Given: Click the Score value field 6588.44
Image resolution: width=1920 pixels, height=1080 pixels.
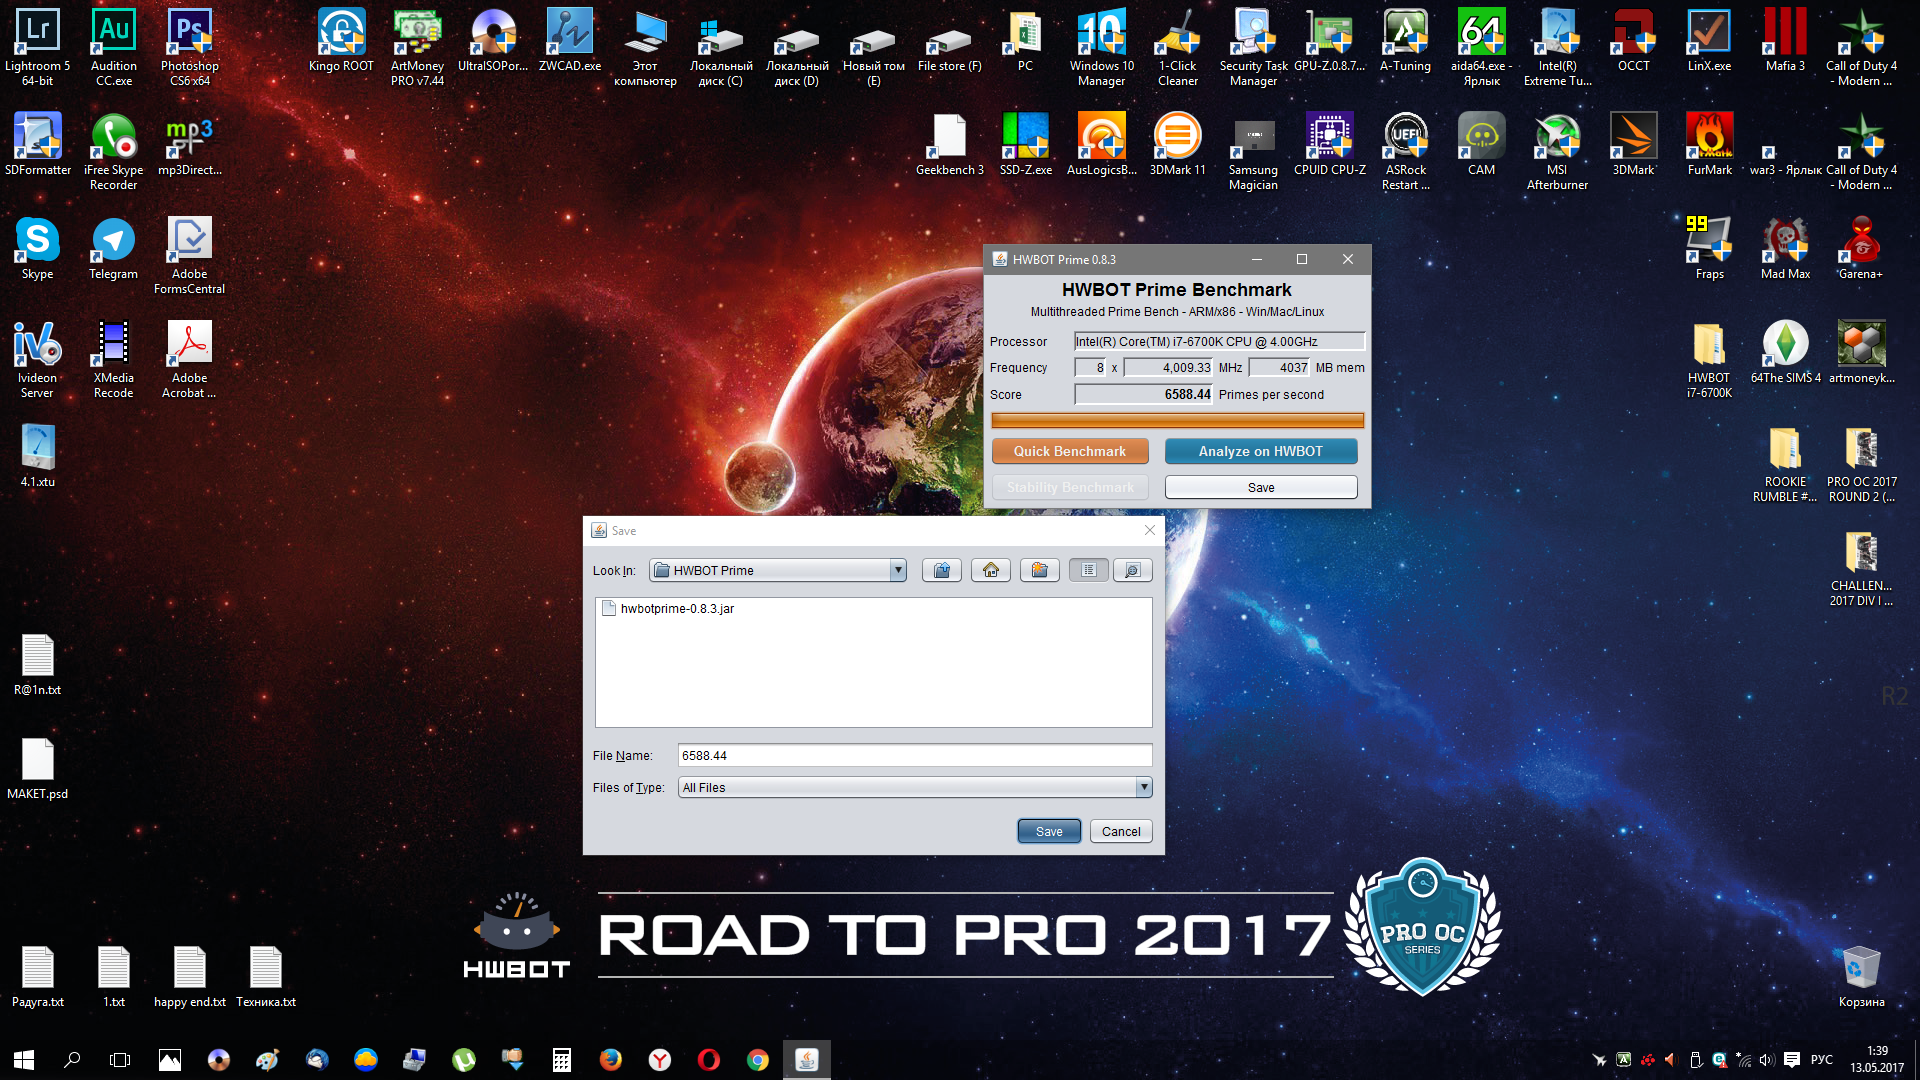Looking at the screenshot, I should click(x=1143, y=394).
